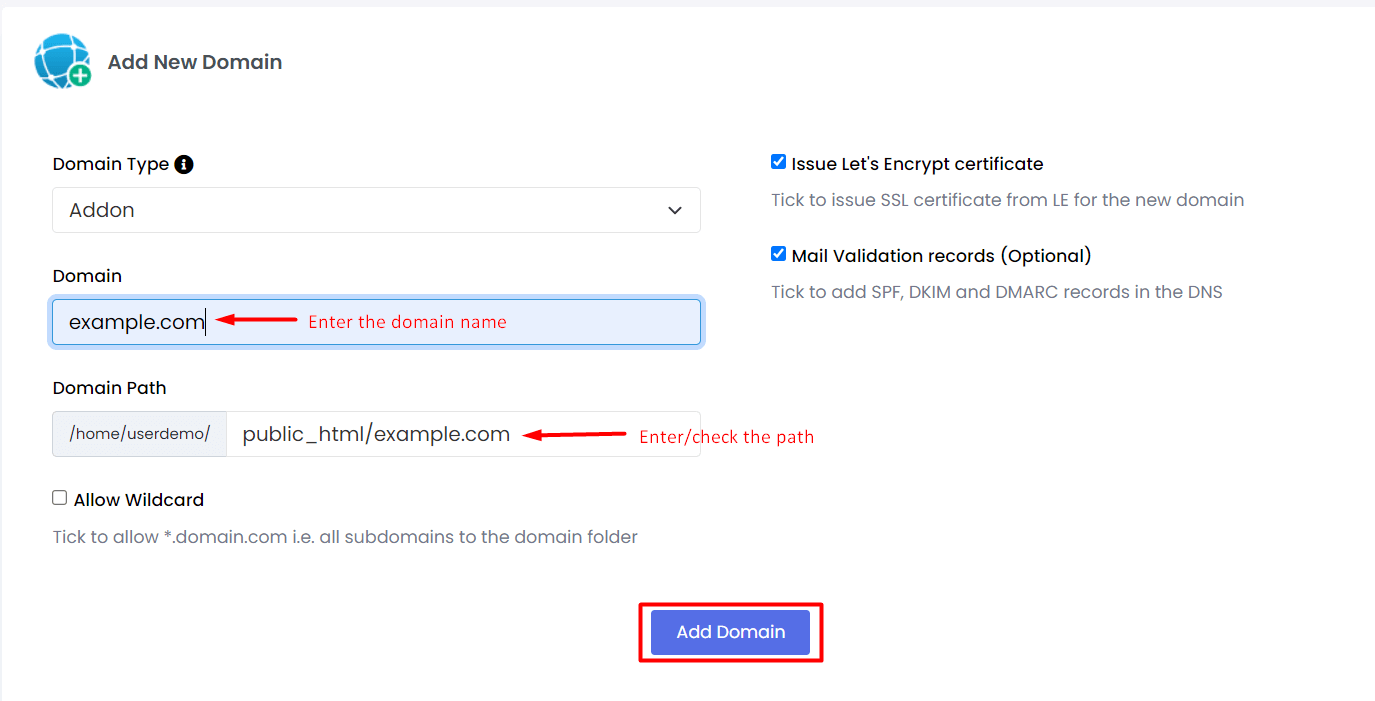Screen dimensions: 1375x701
Task: Click the globe Add New Domain icon
Action: point(63,61)
